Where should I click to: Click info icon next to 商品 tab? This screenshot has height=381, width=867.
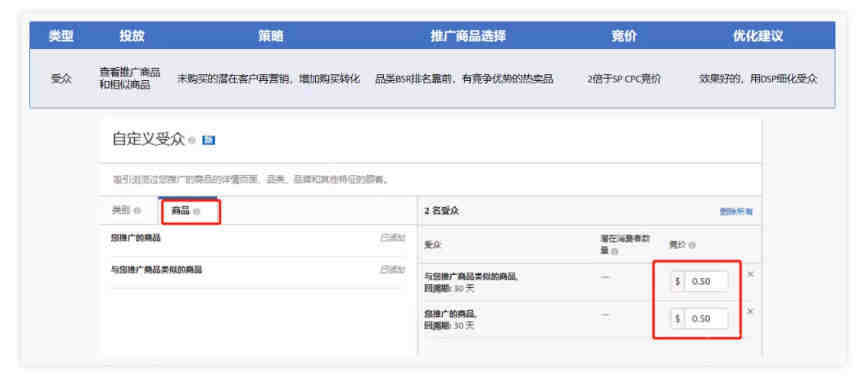[x=196, y=211]
